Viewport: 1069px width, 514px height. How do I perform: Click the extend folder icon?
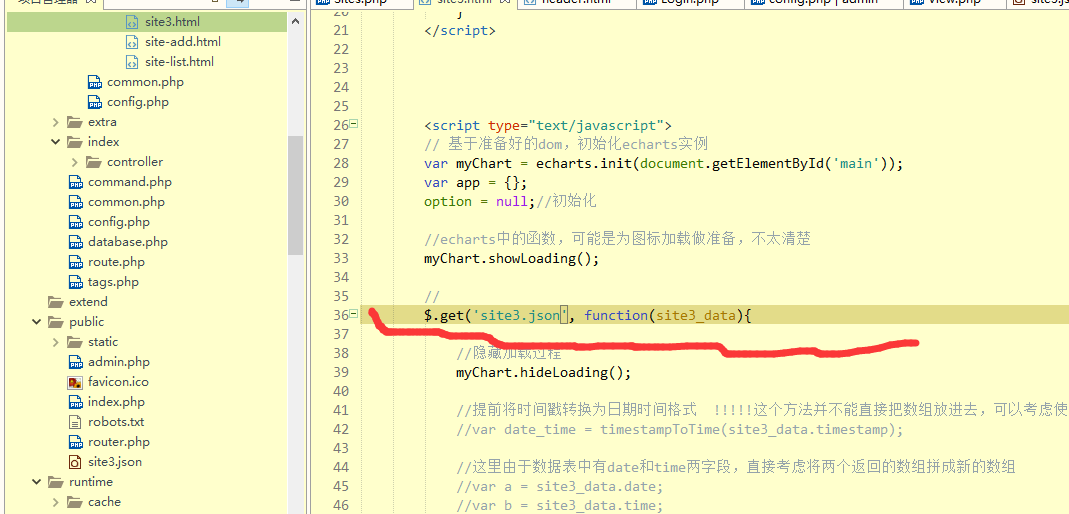coord(56,302)
